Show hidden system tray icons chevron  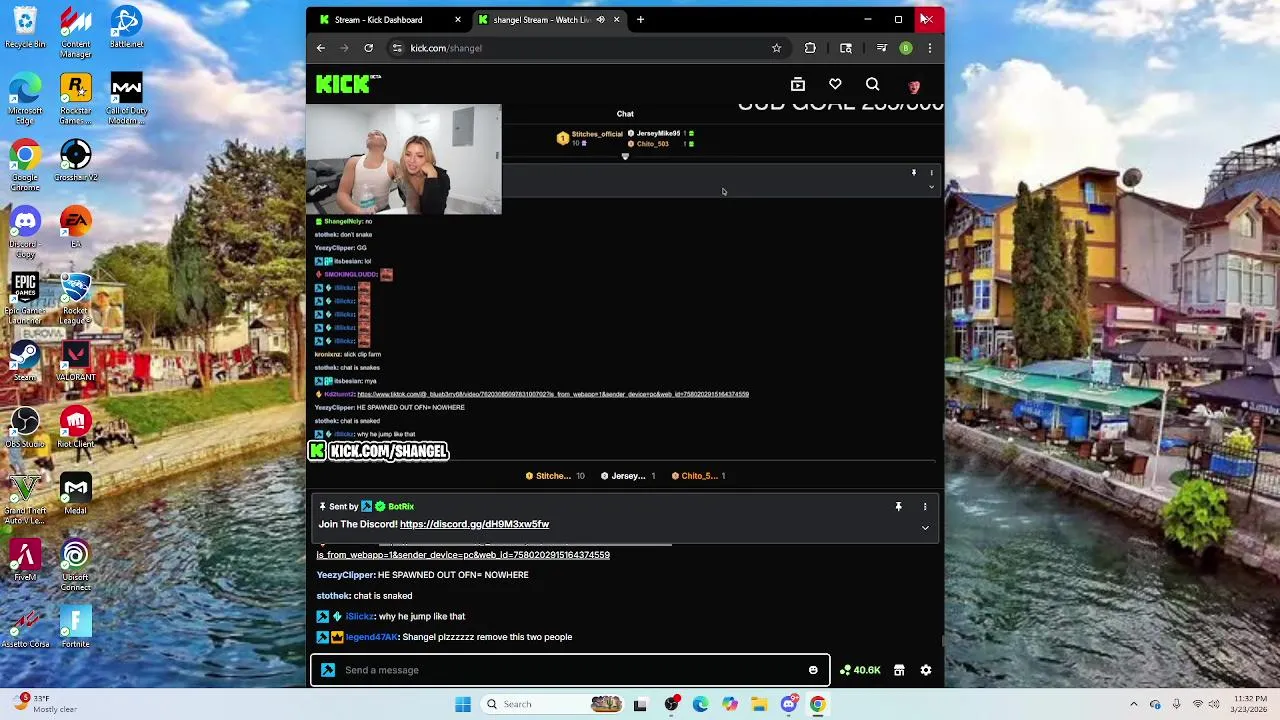[x=1134, y=704]
